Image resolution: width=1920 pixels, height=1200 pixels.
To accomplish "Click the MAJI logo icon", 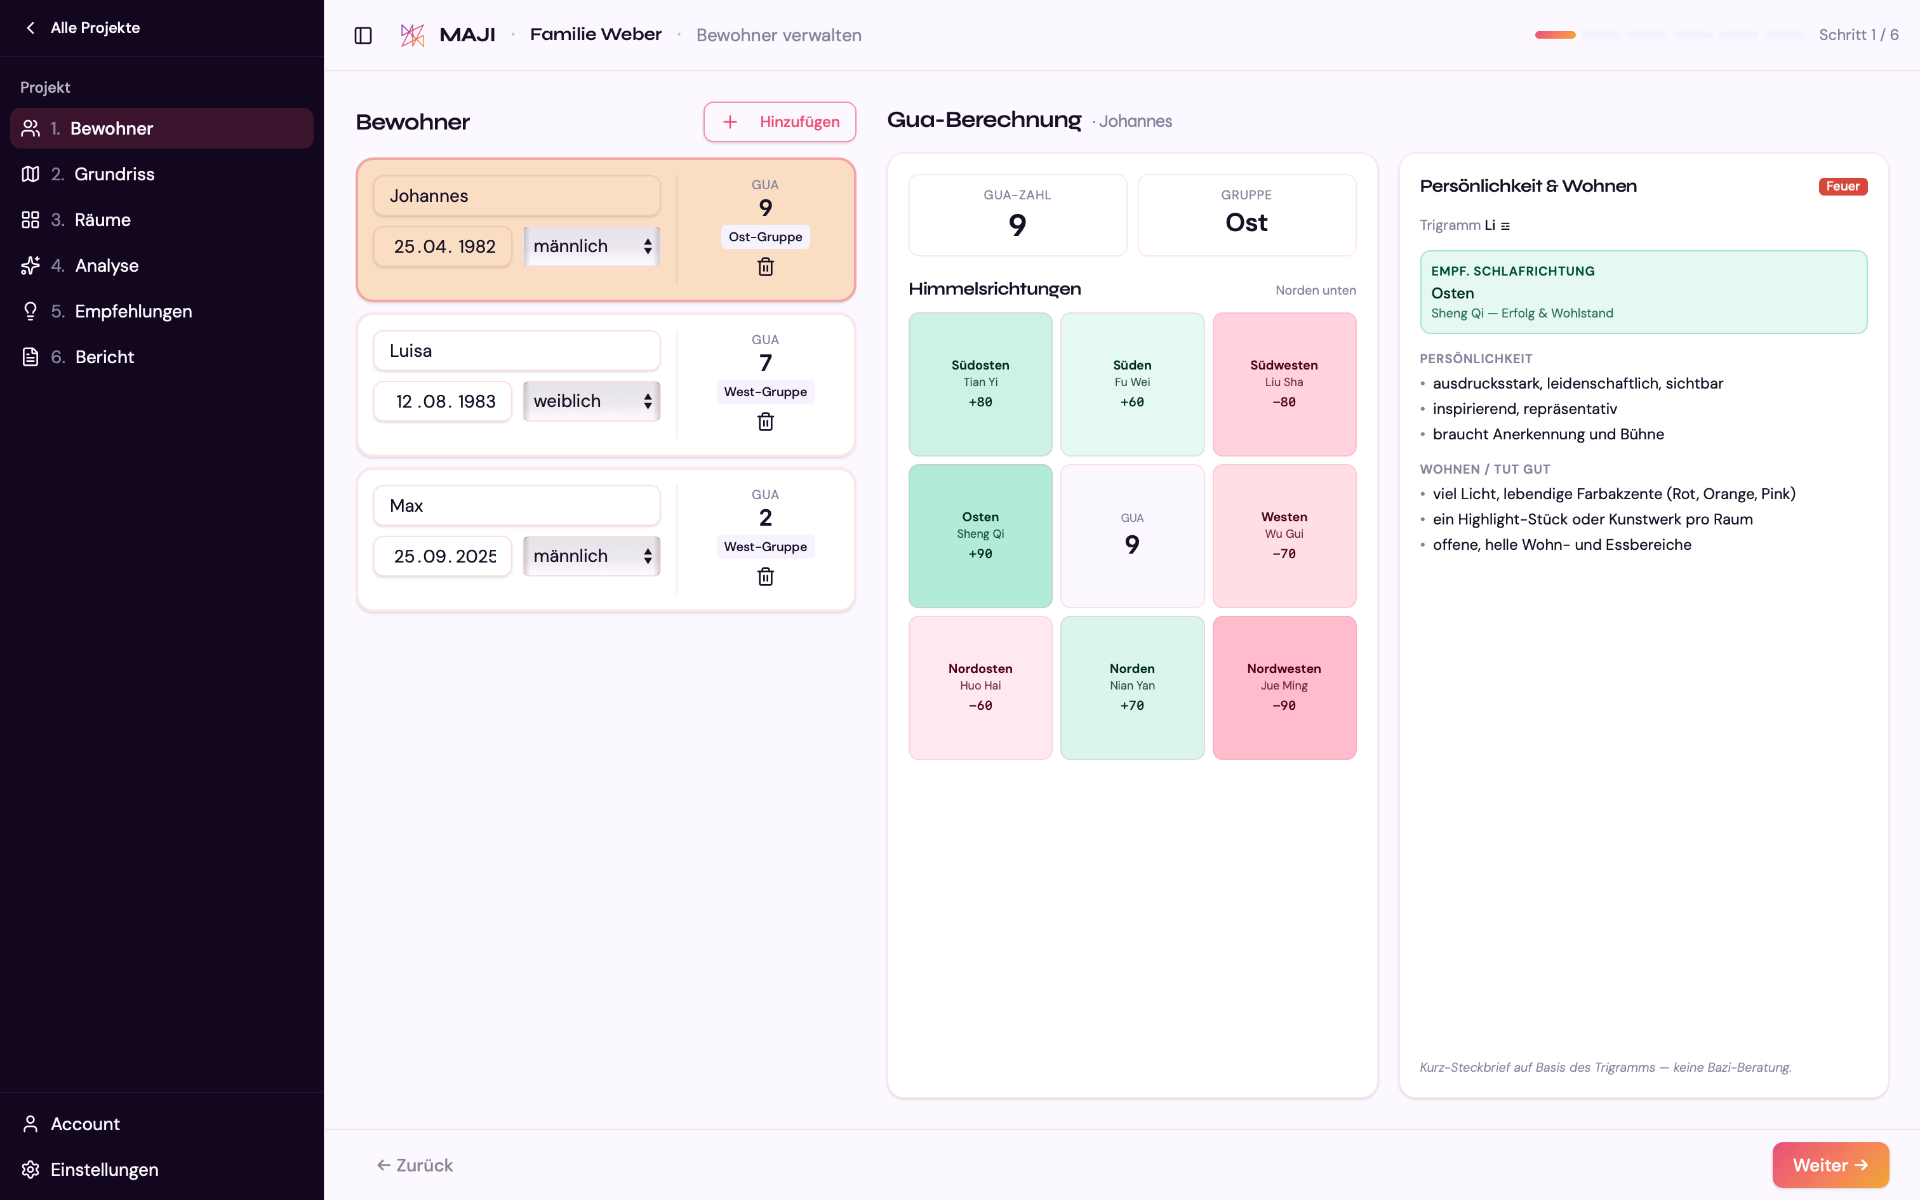I will pyautogui.click(x=412, y=35).
